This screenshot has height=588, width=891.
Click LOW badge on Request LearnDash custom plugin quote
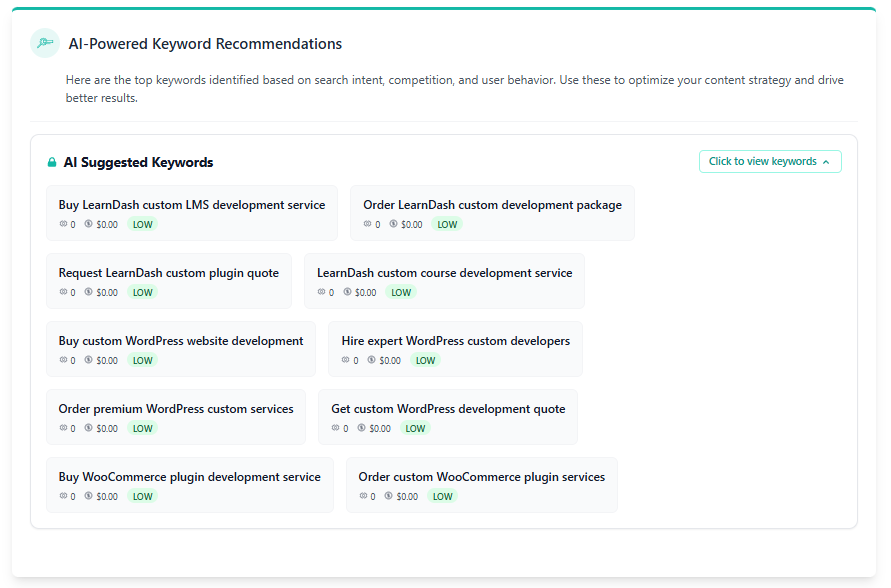click(x=143, y=293)
